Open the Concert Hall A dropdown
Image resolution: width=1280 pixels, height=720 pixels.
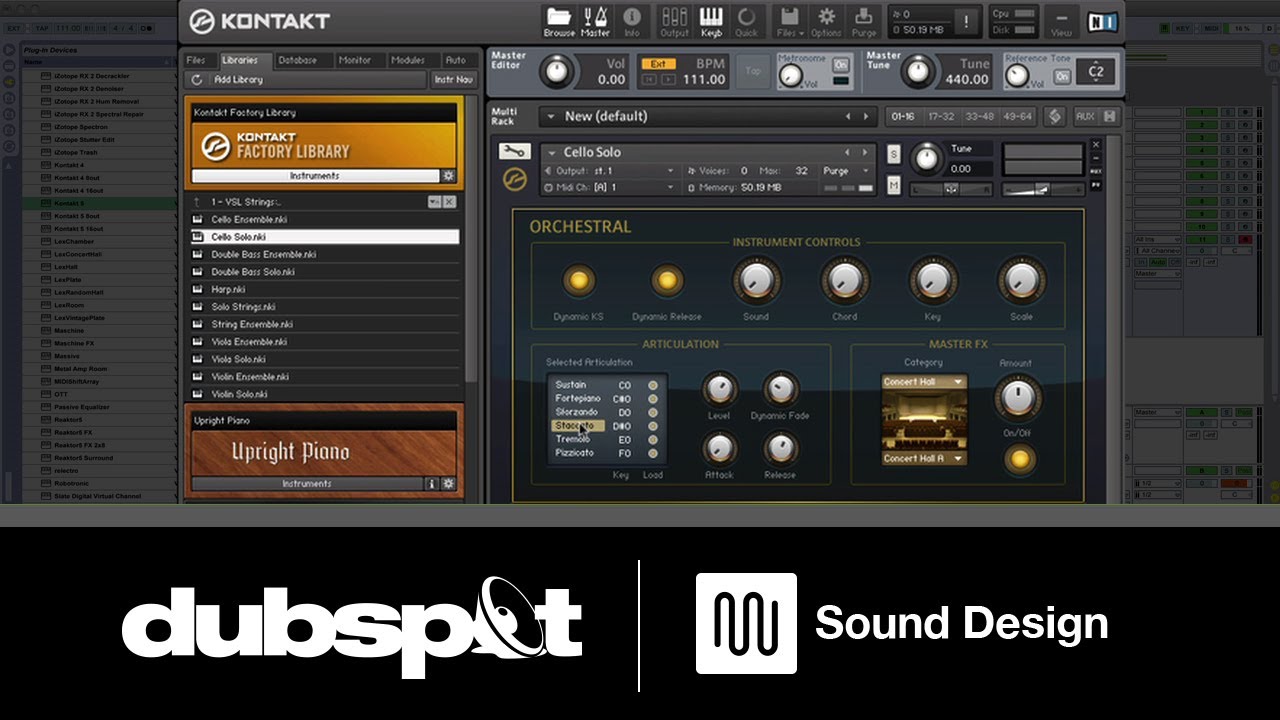coord(923,459)
